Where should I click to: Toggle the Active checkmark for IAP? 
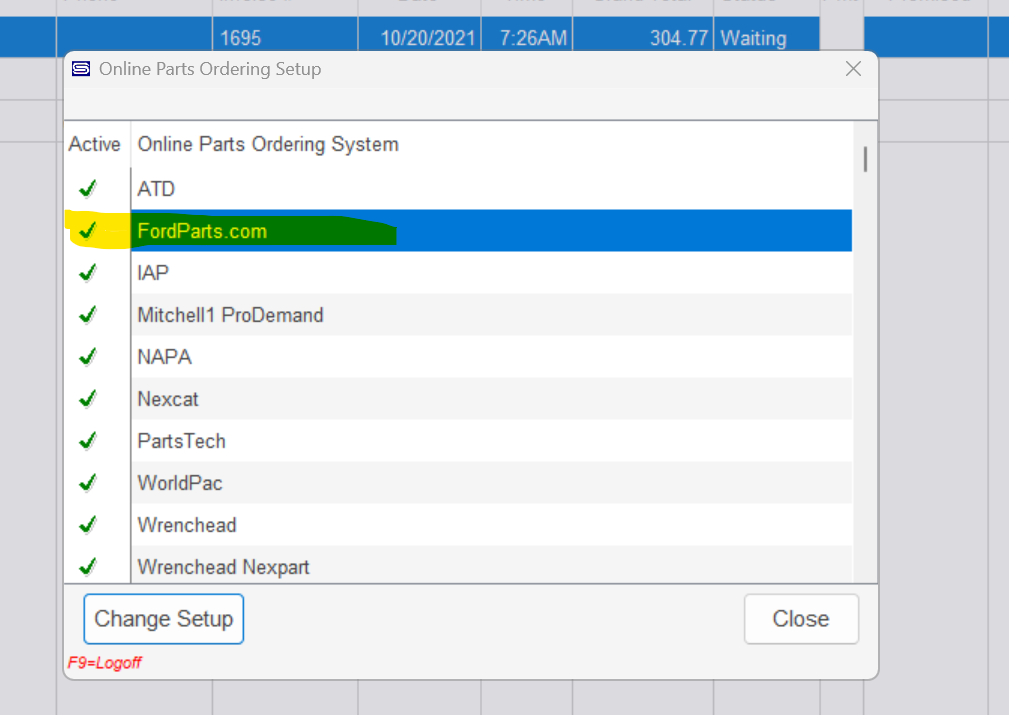point(88,273)
